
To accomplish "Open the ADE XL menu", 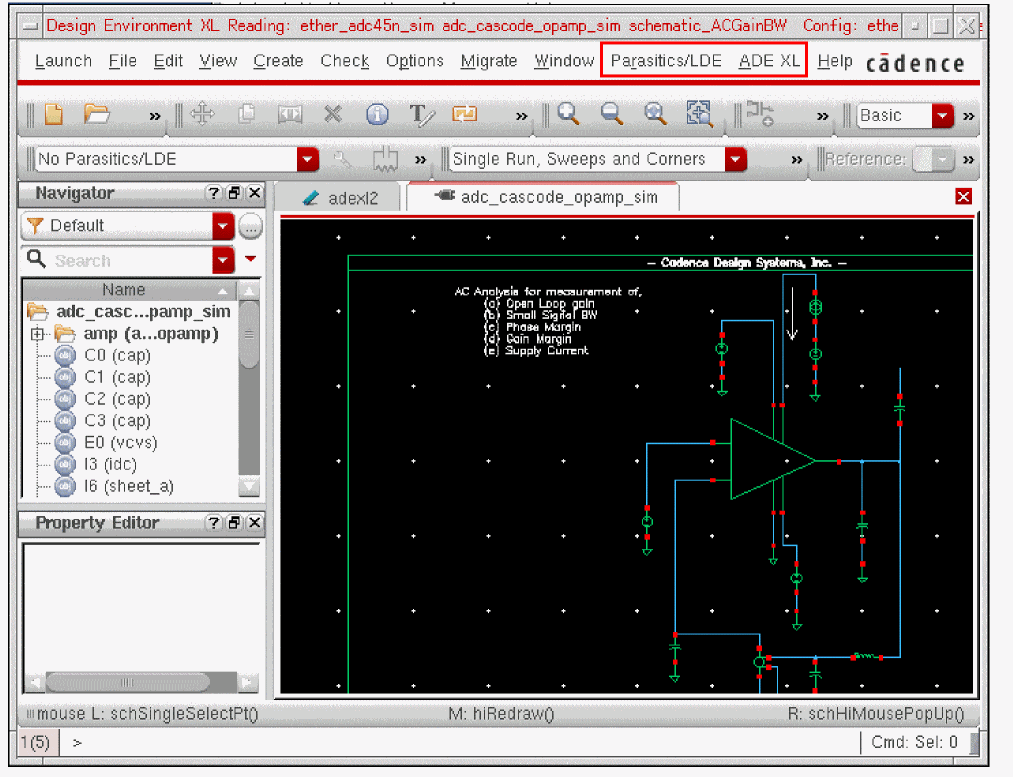I will click(x=769, y=61).
